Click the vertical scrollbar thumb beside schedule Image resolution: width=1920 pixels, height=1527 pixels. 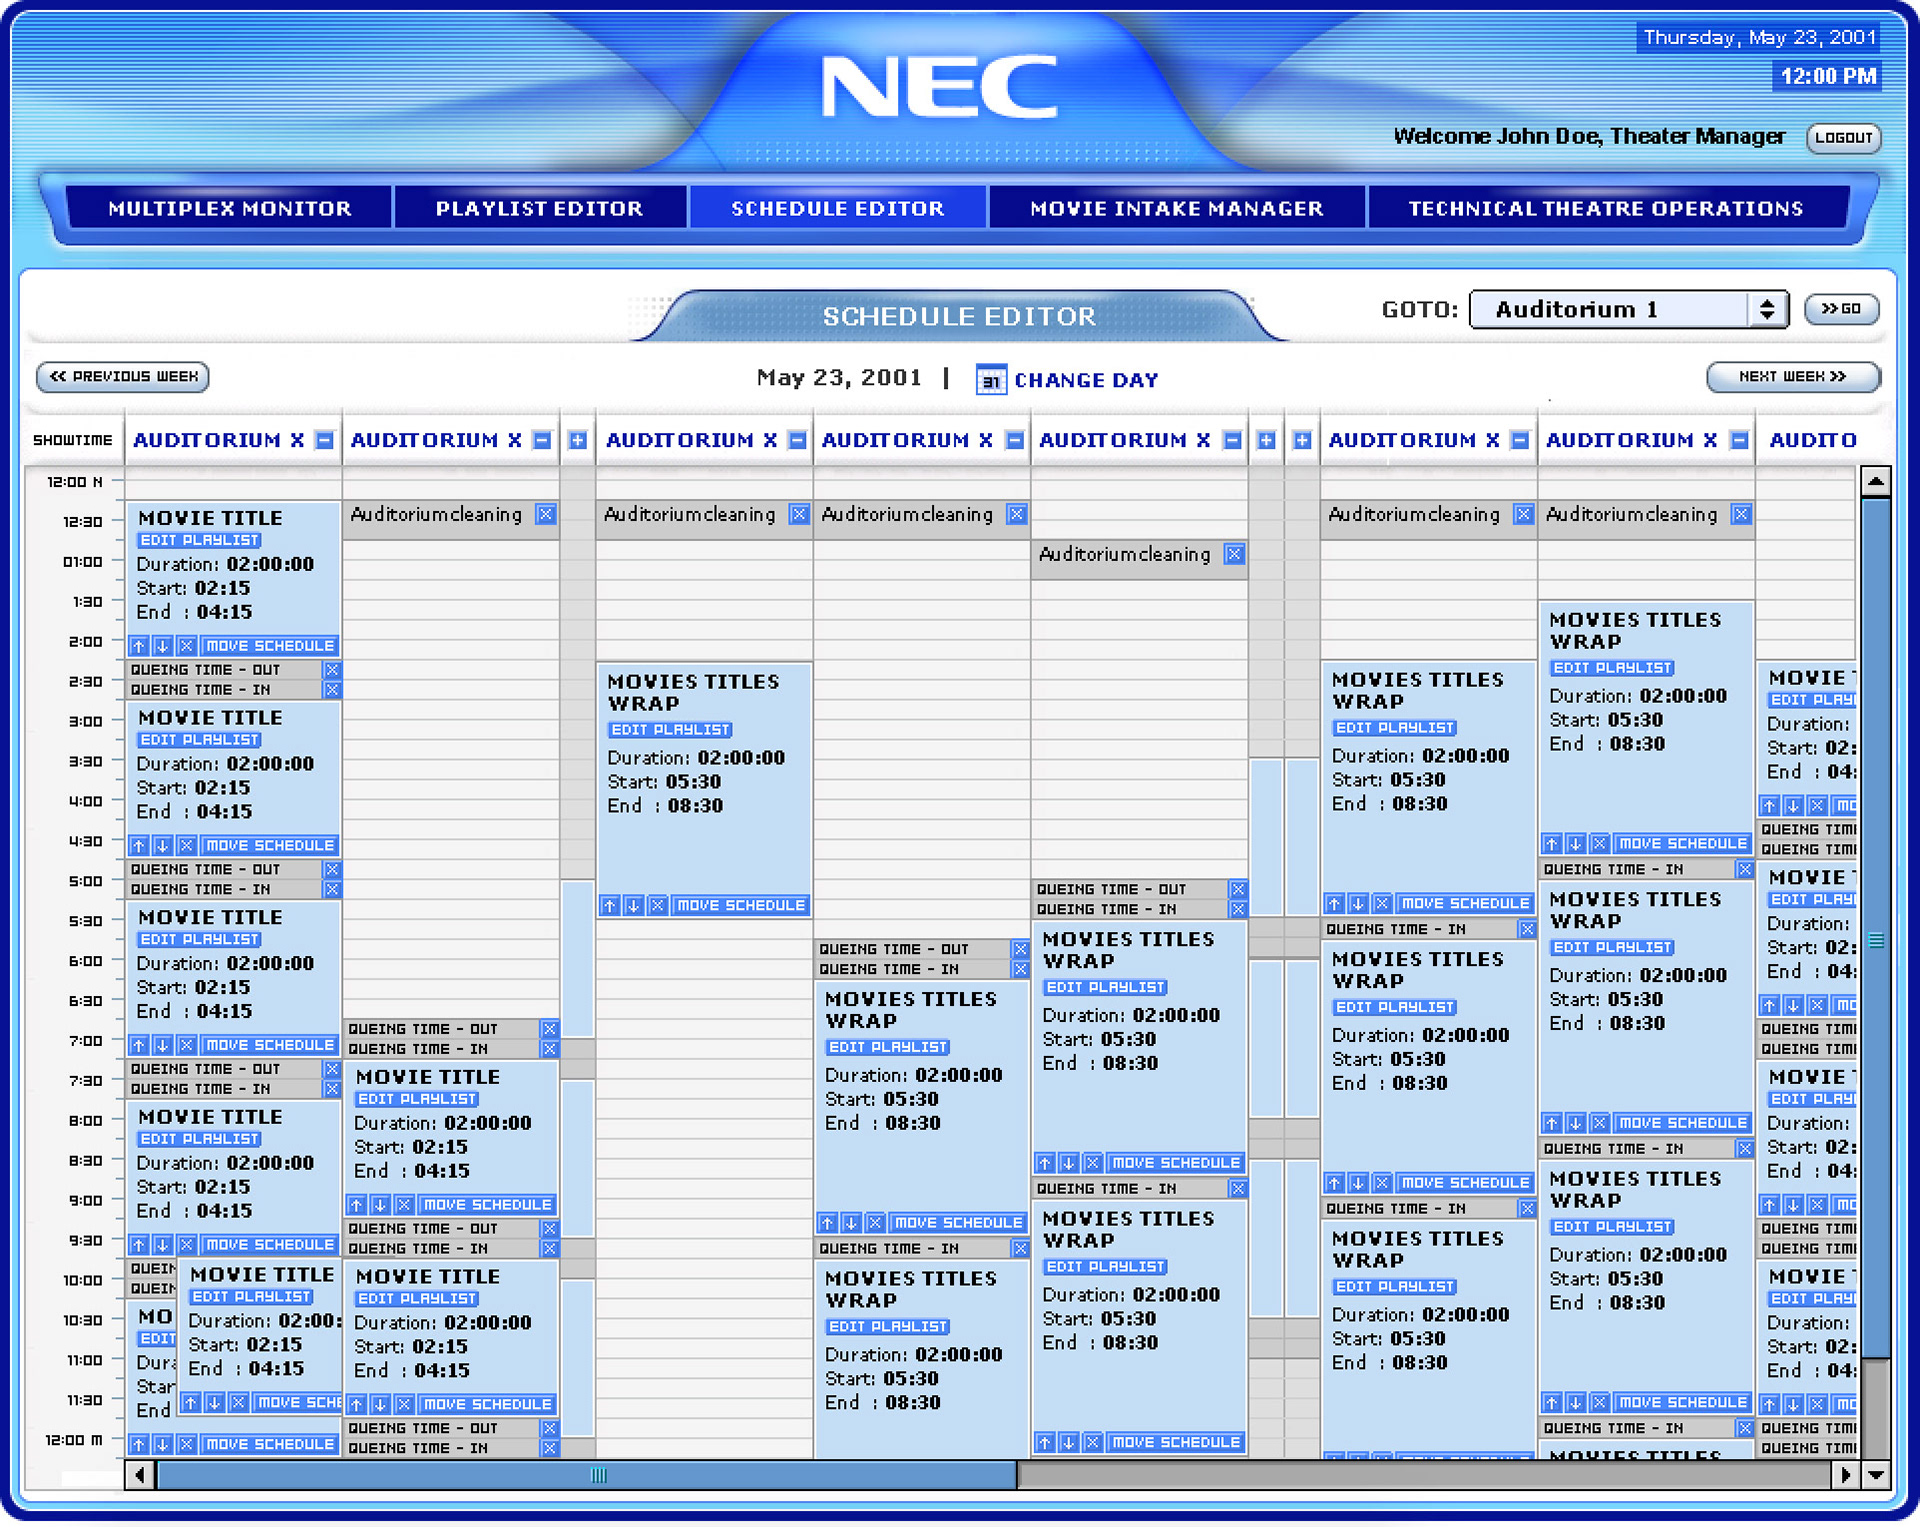coord(1876,930)
